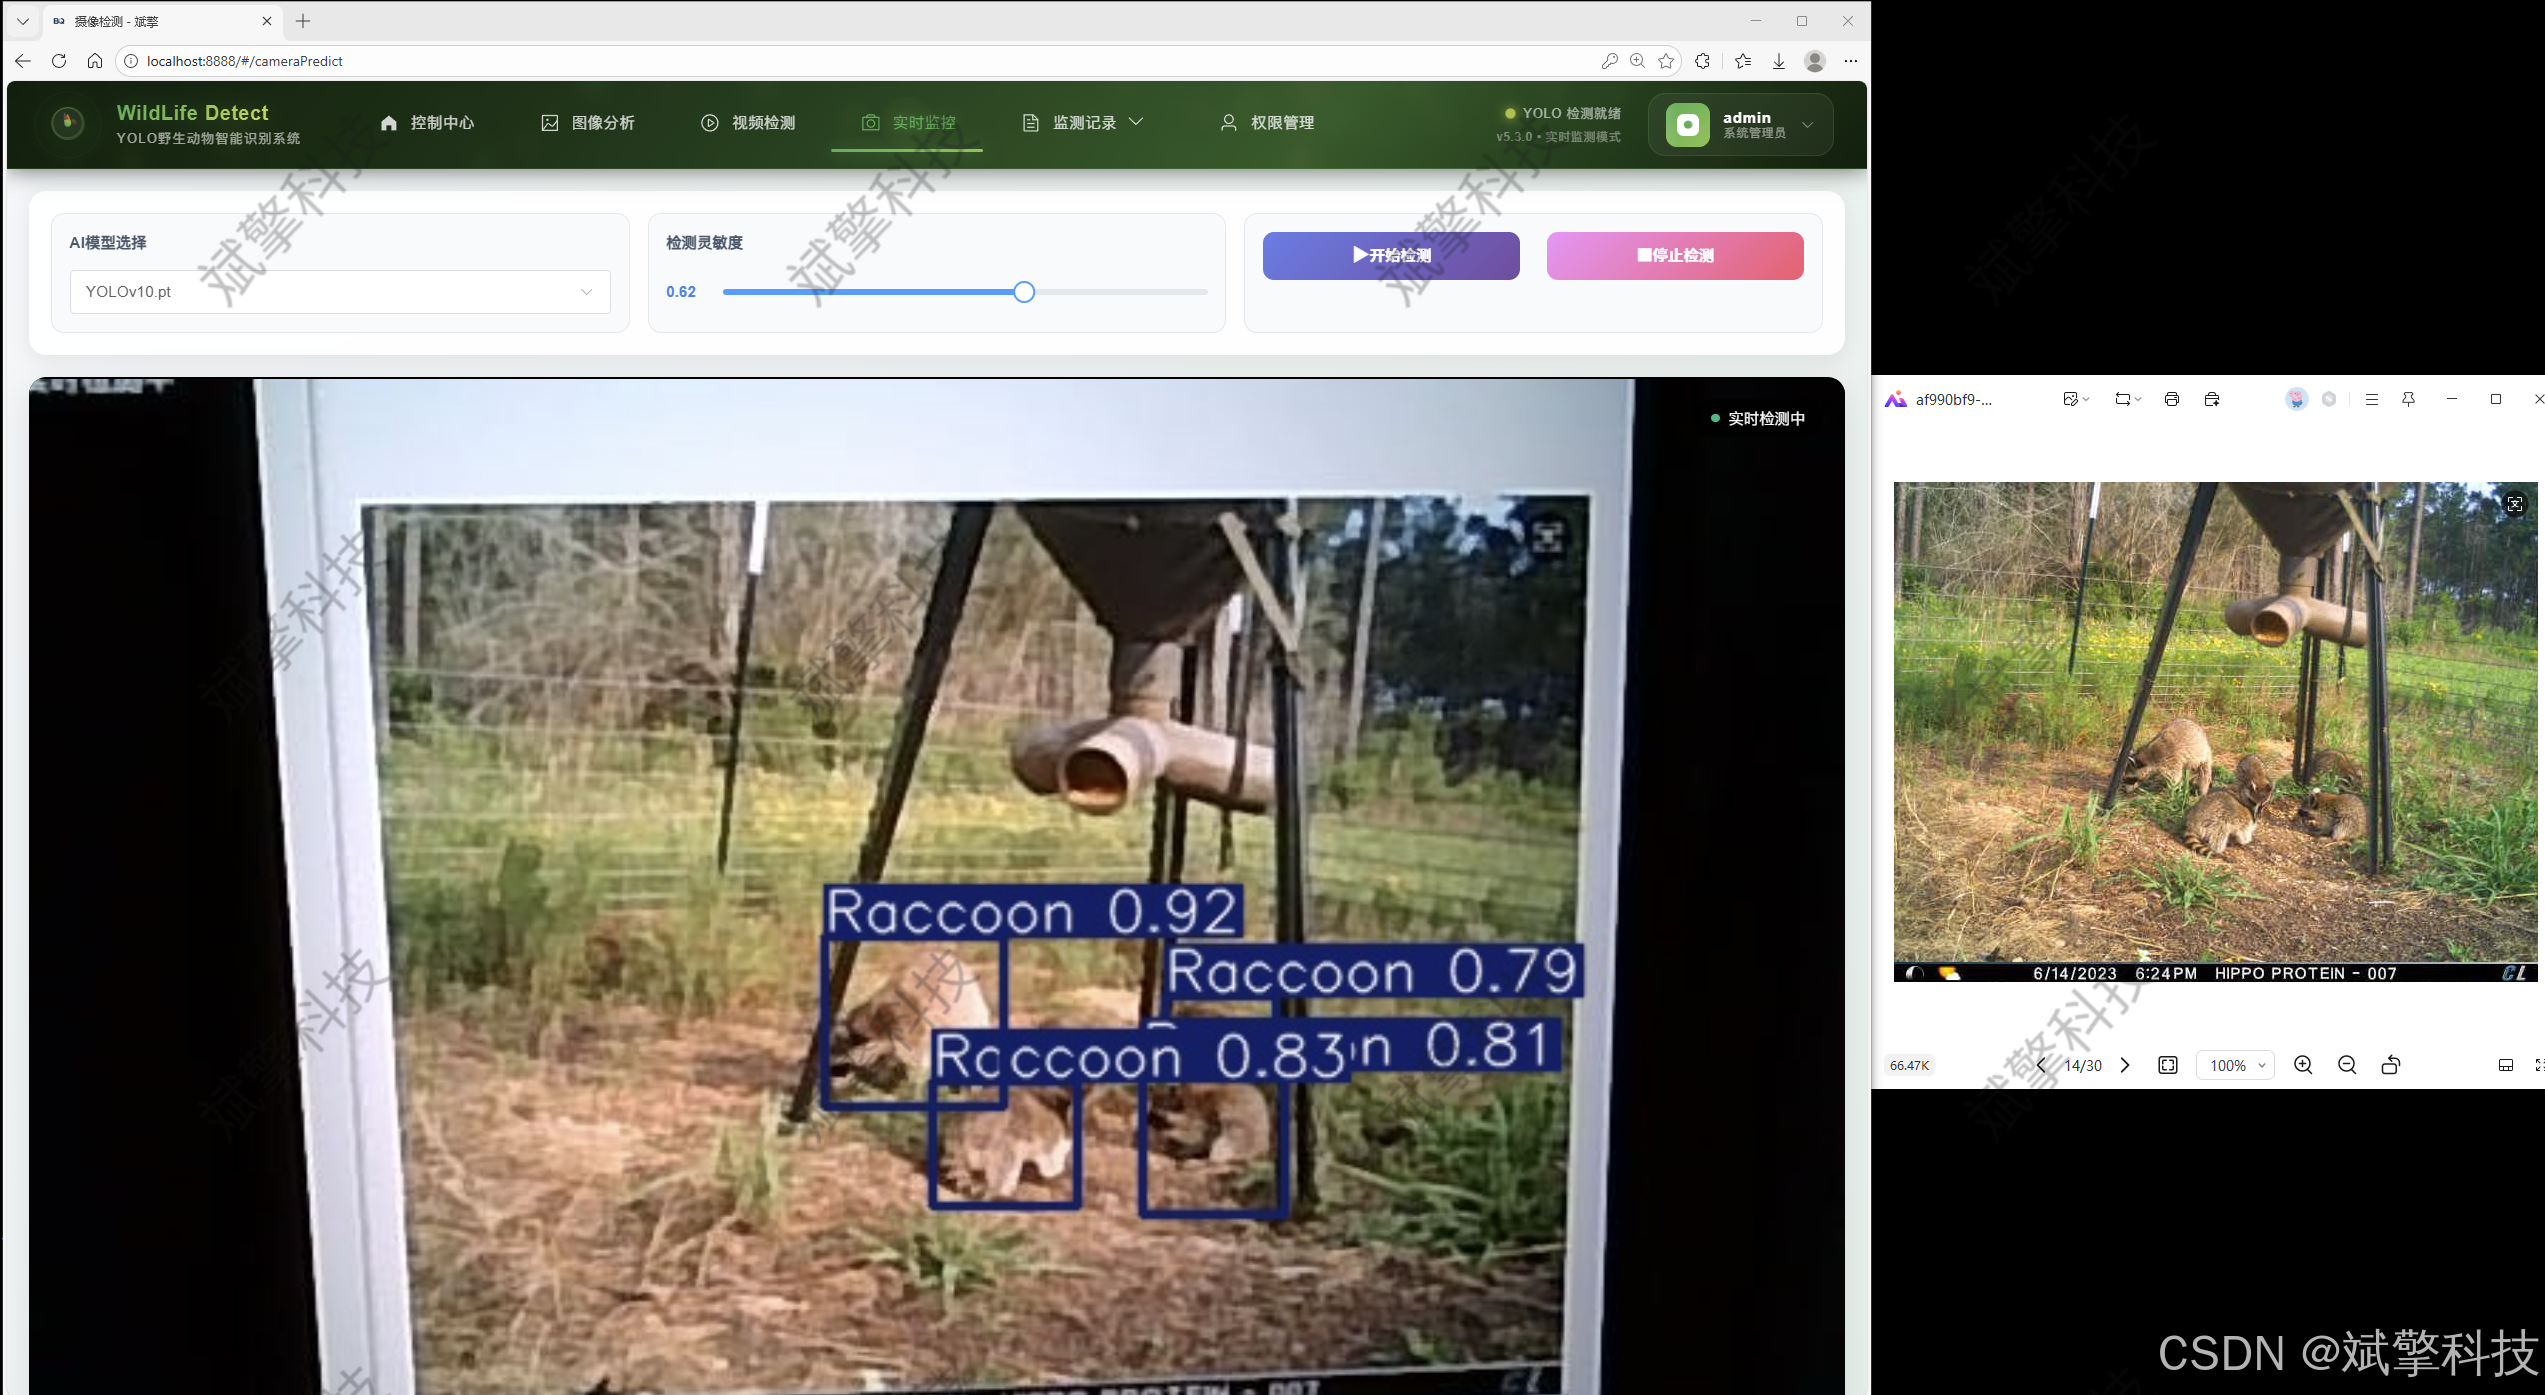Open the 100% zoom level dropdown
Viewport: 2545px width, 1395px height.
point(2236,1065)
